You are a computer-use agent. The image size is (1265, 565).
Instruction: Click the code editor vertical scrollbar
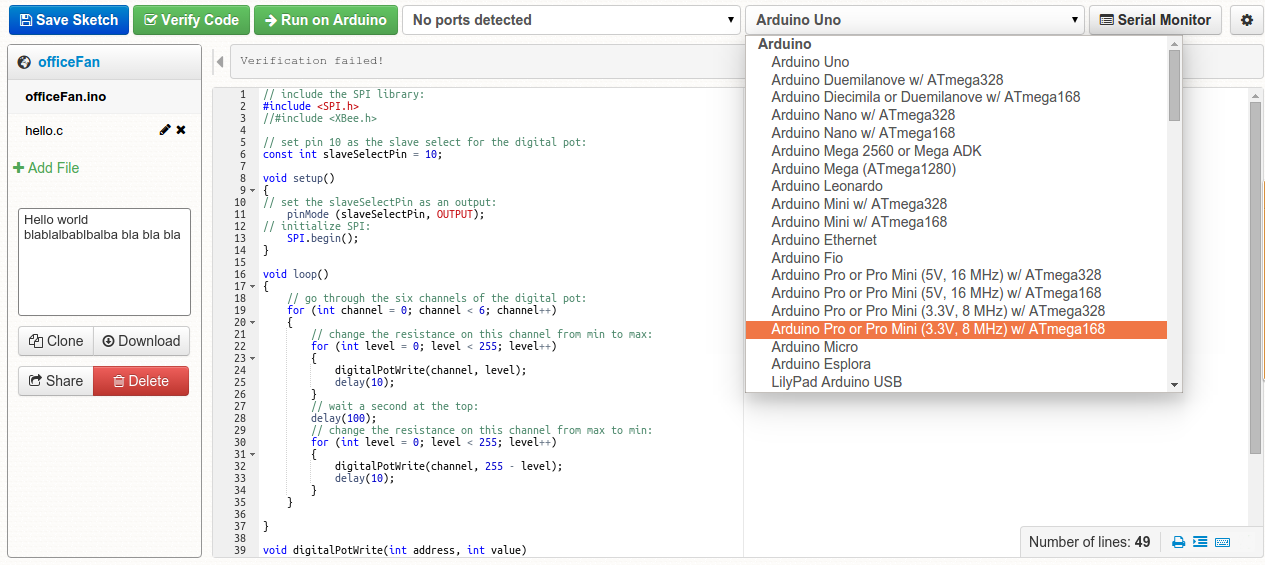coord(1256,278)
